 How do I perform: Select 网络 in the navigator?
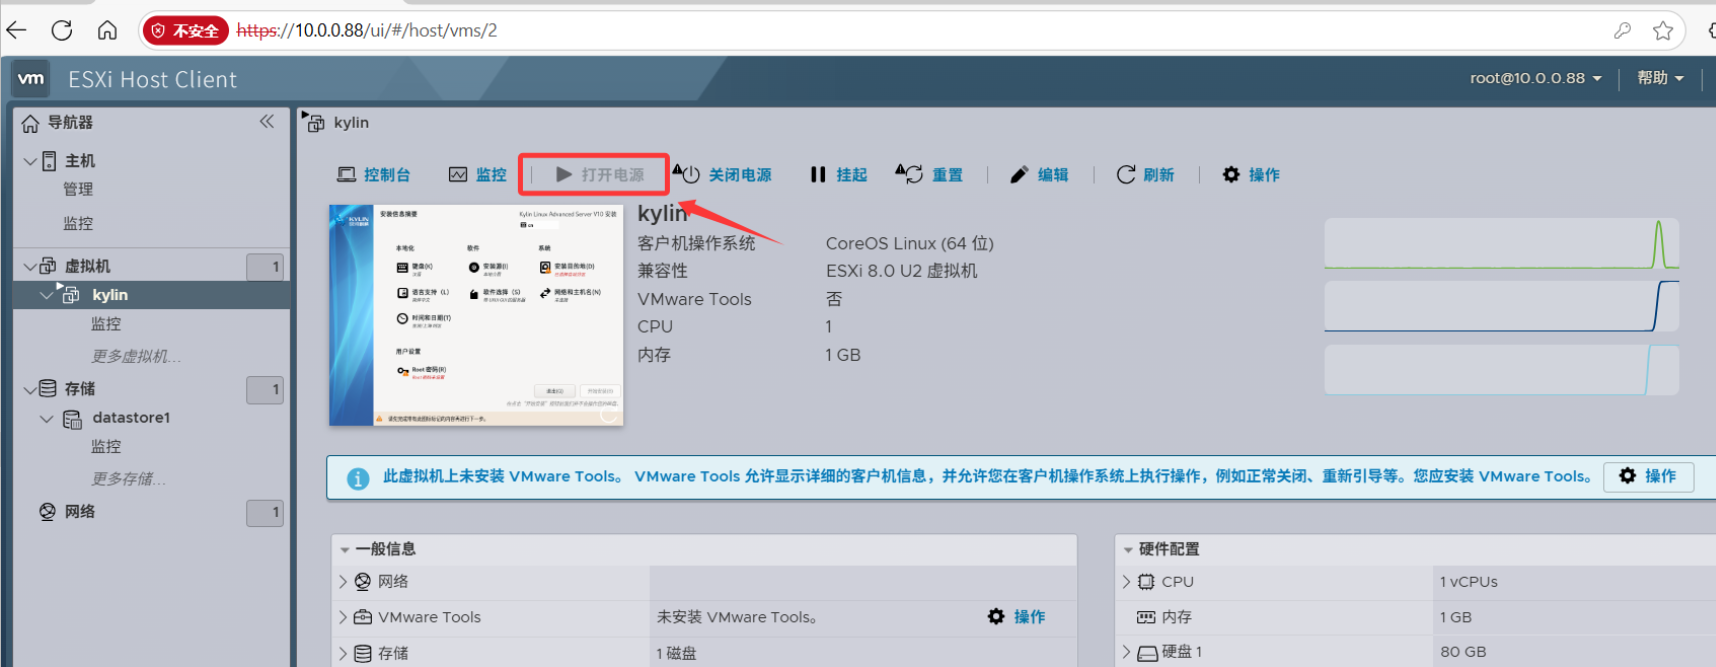(x=80, y=512)
